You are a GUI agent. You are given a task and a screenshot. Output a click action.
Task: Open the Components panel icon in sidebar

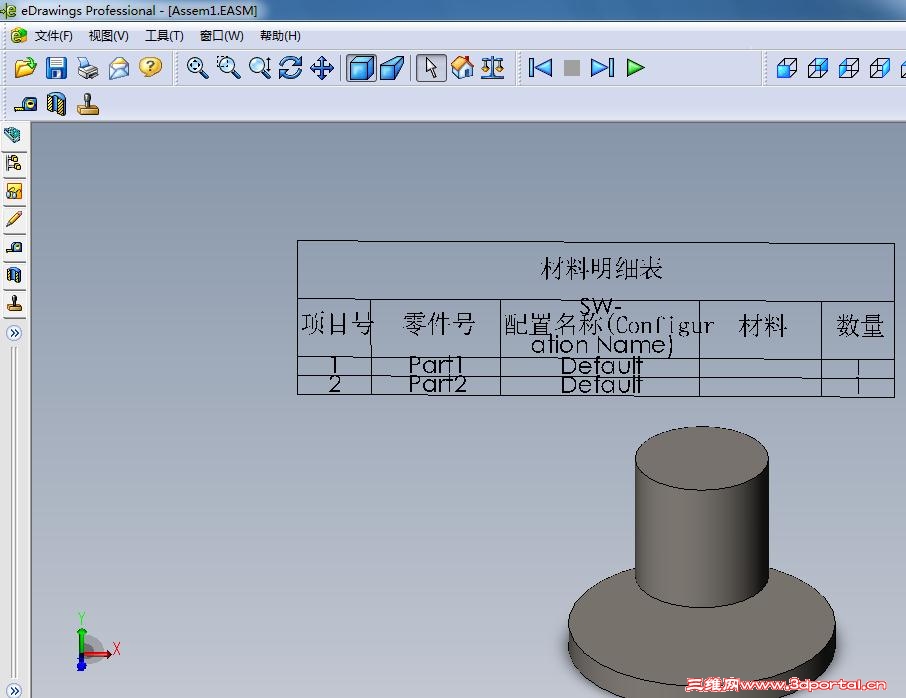pos(14,163)
